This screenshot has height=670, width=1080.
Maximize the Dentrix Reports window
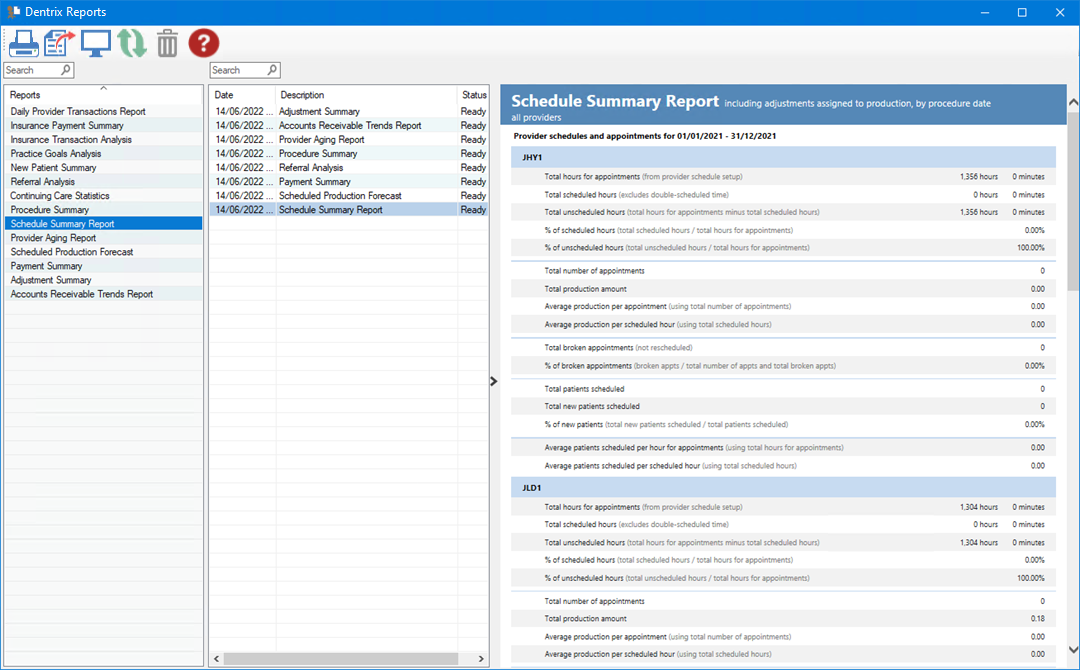(1022, 12)
